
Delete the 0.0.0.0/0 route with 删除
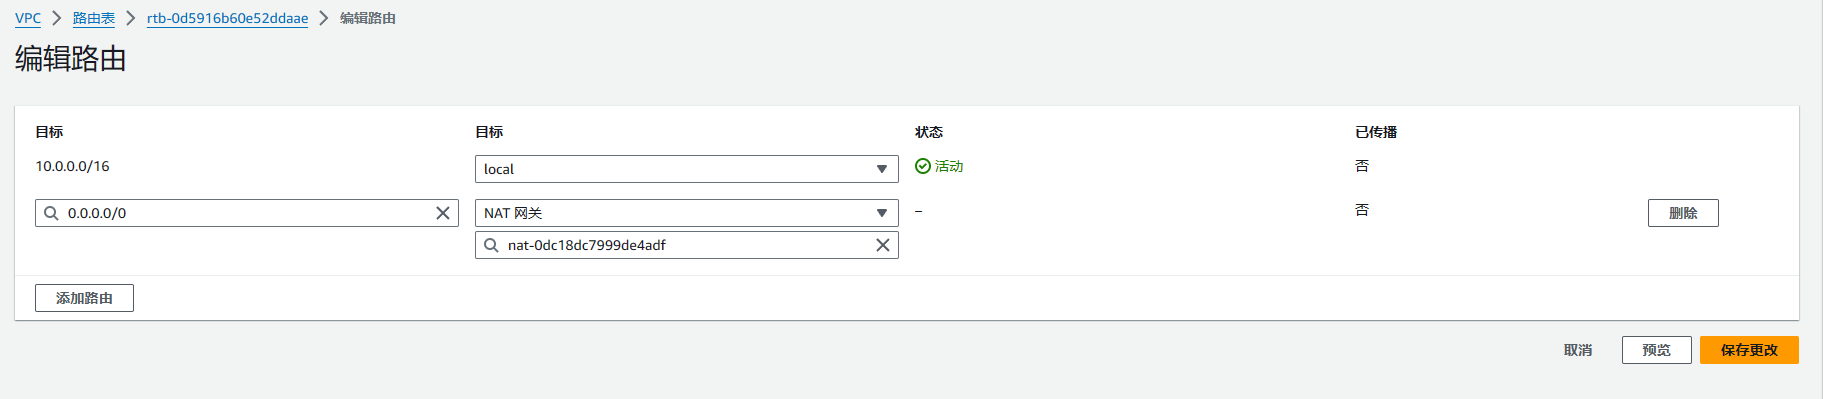pos(1683,213)
